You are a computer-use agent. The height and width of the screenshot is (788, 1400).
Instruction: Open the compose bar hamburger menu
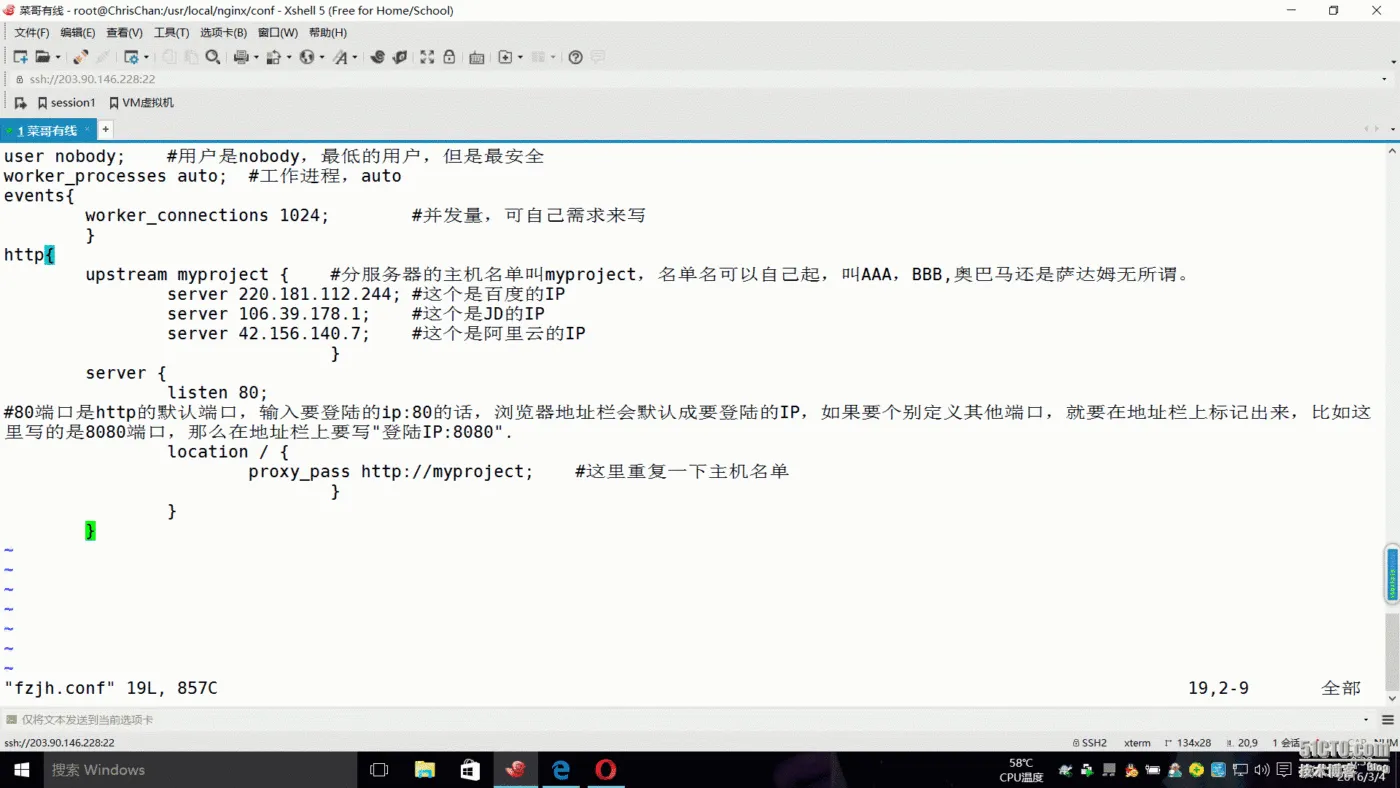pyautogui.click(x=1388, y=719)
